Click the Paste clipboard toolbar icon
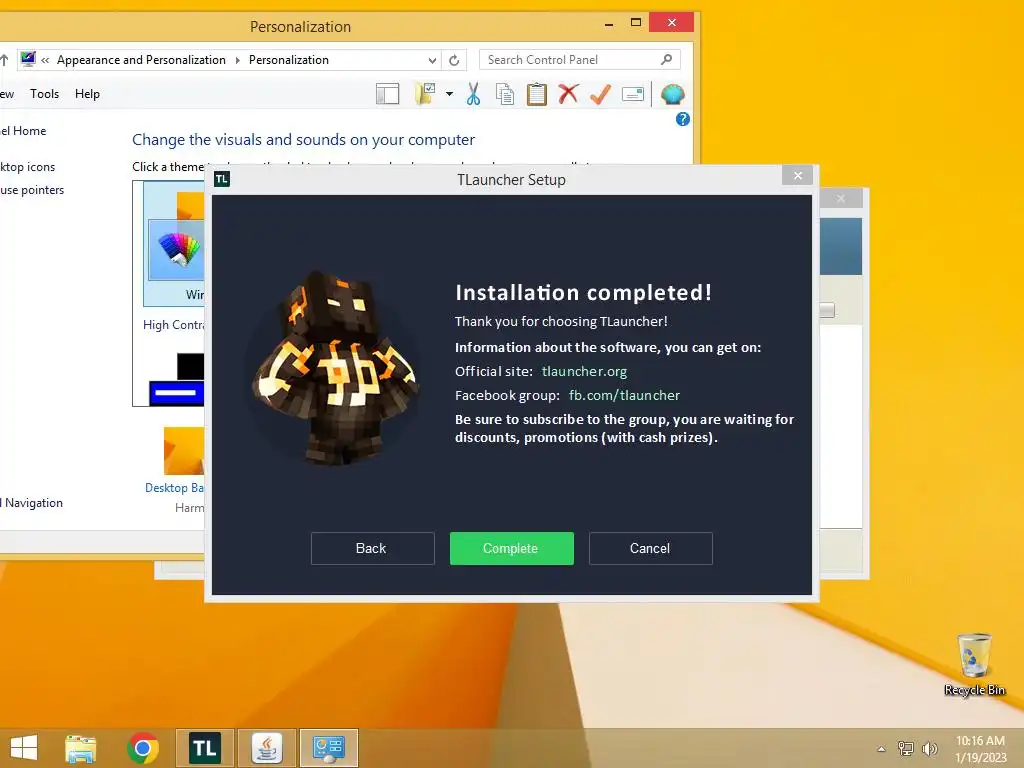The image size is (1024, 768). (536, 94)
